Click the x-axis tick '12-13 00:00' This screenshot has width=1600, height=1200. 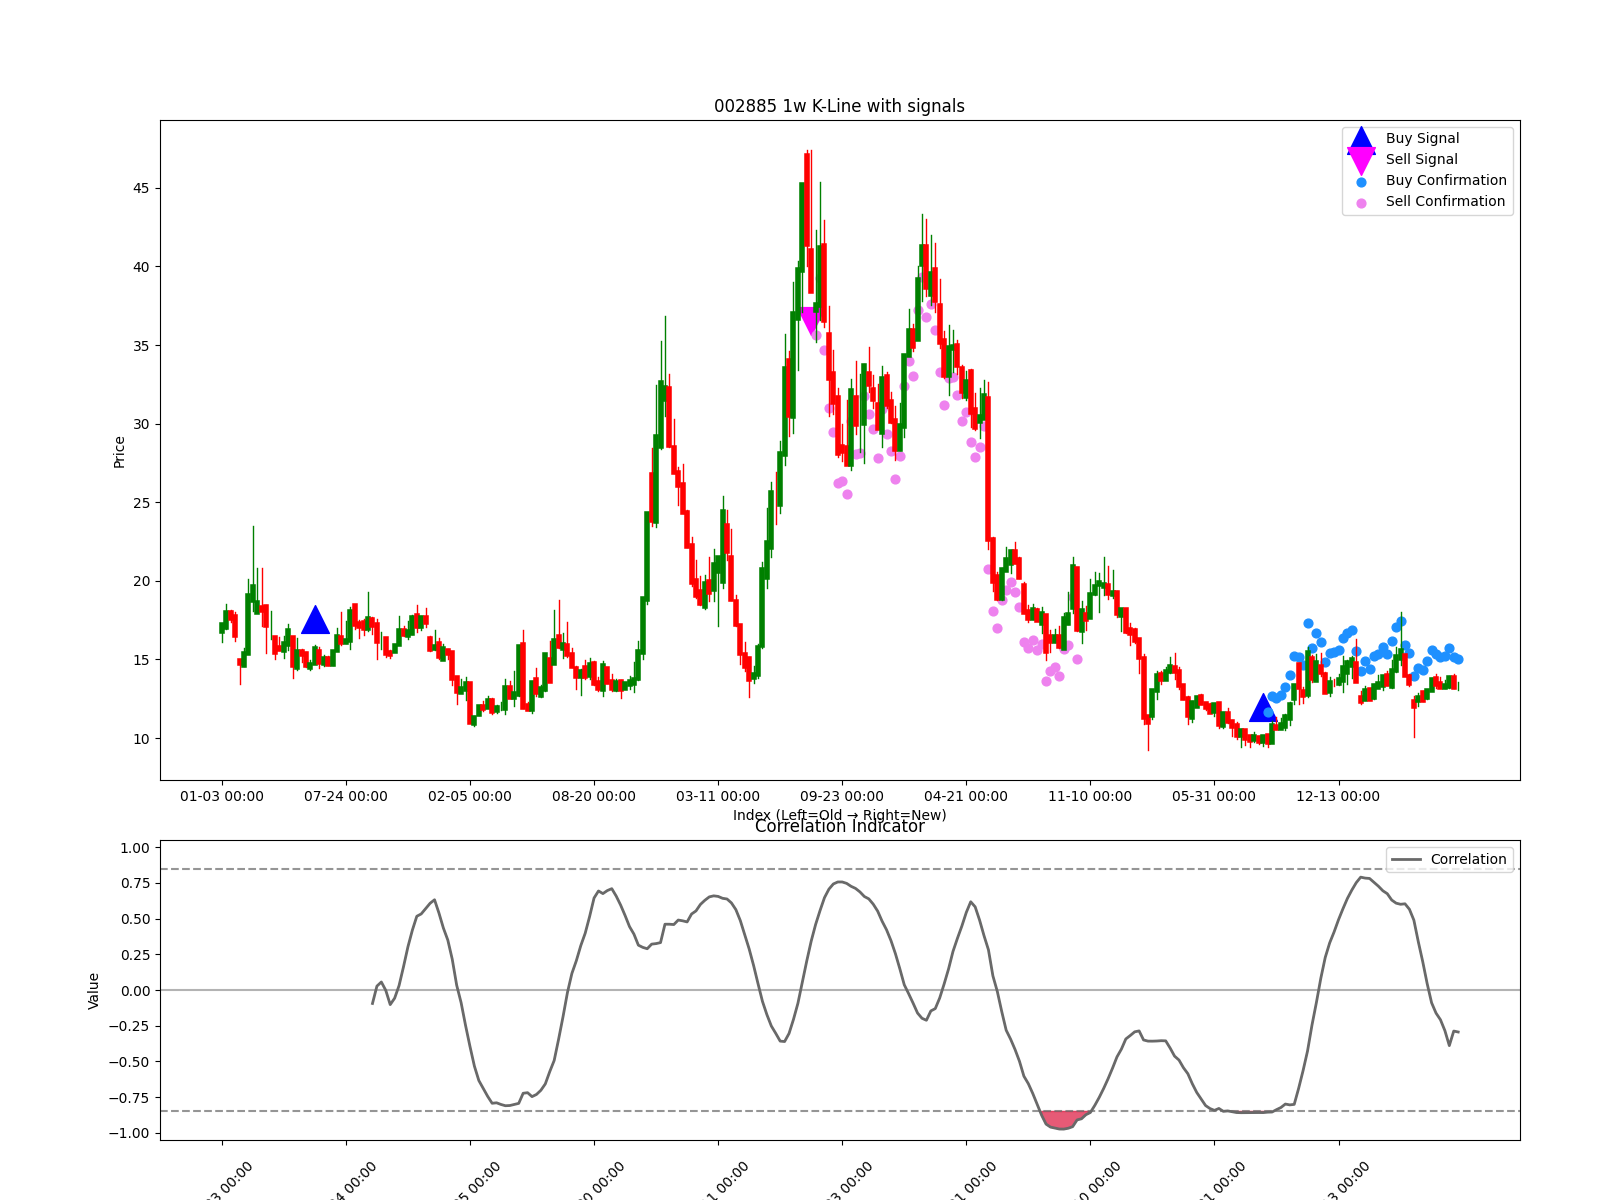click(x=1338, y=796)
